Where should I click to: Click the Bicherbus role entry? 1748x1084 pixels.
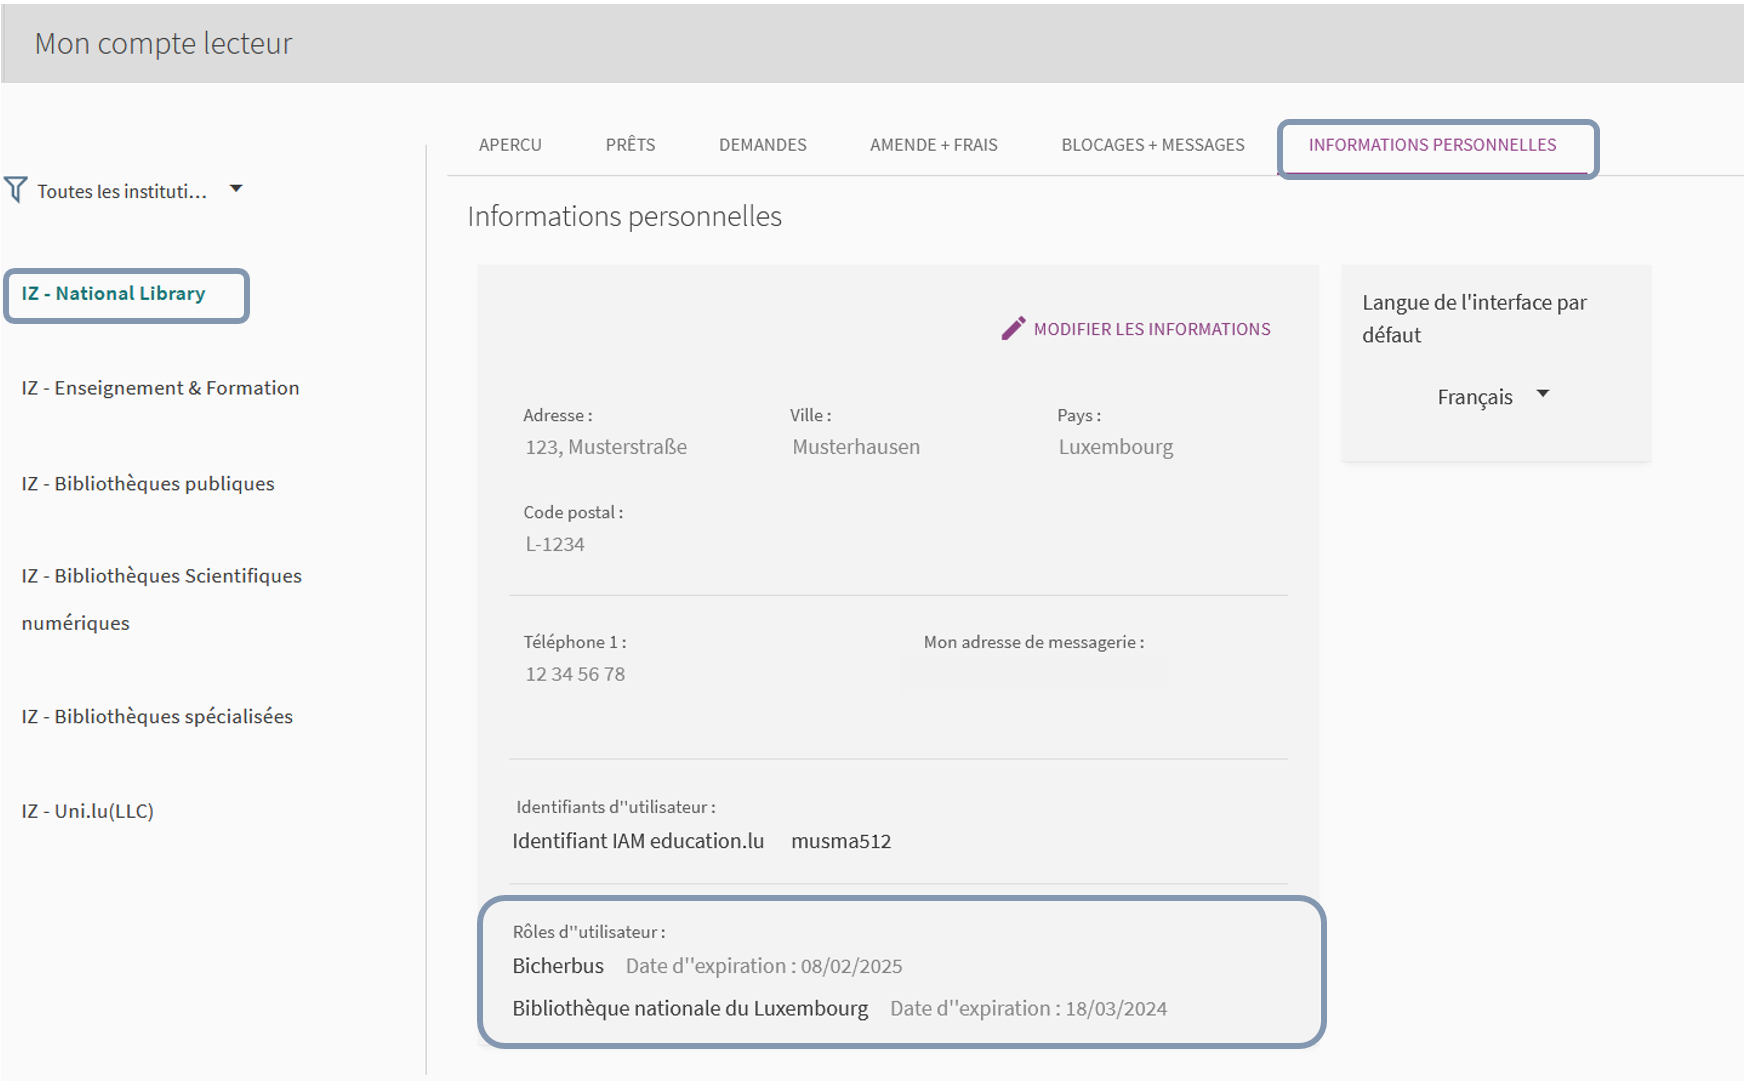[558, 965]
